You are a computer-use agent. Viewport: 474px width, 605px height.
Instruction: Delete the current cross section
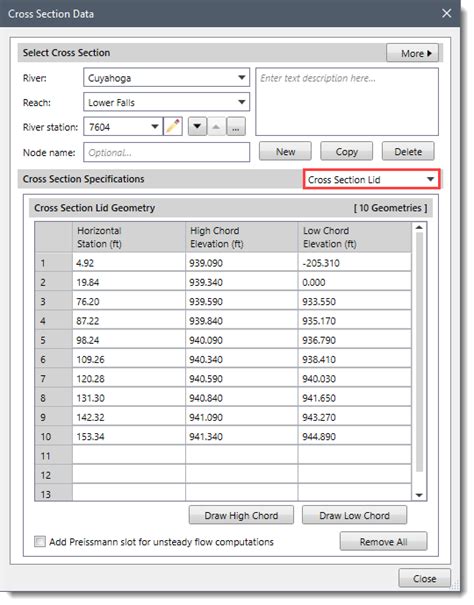pyautogui.click(x=408, y=151)
